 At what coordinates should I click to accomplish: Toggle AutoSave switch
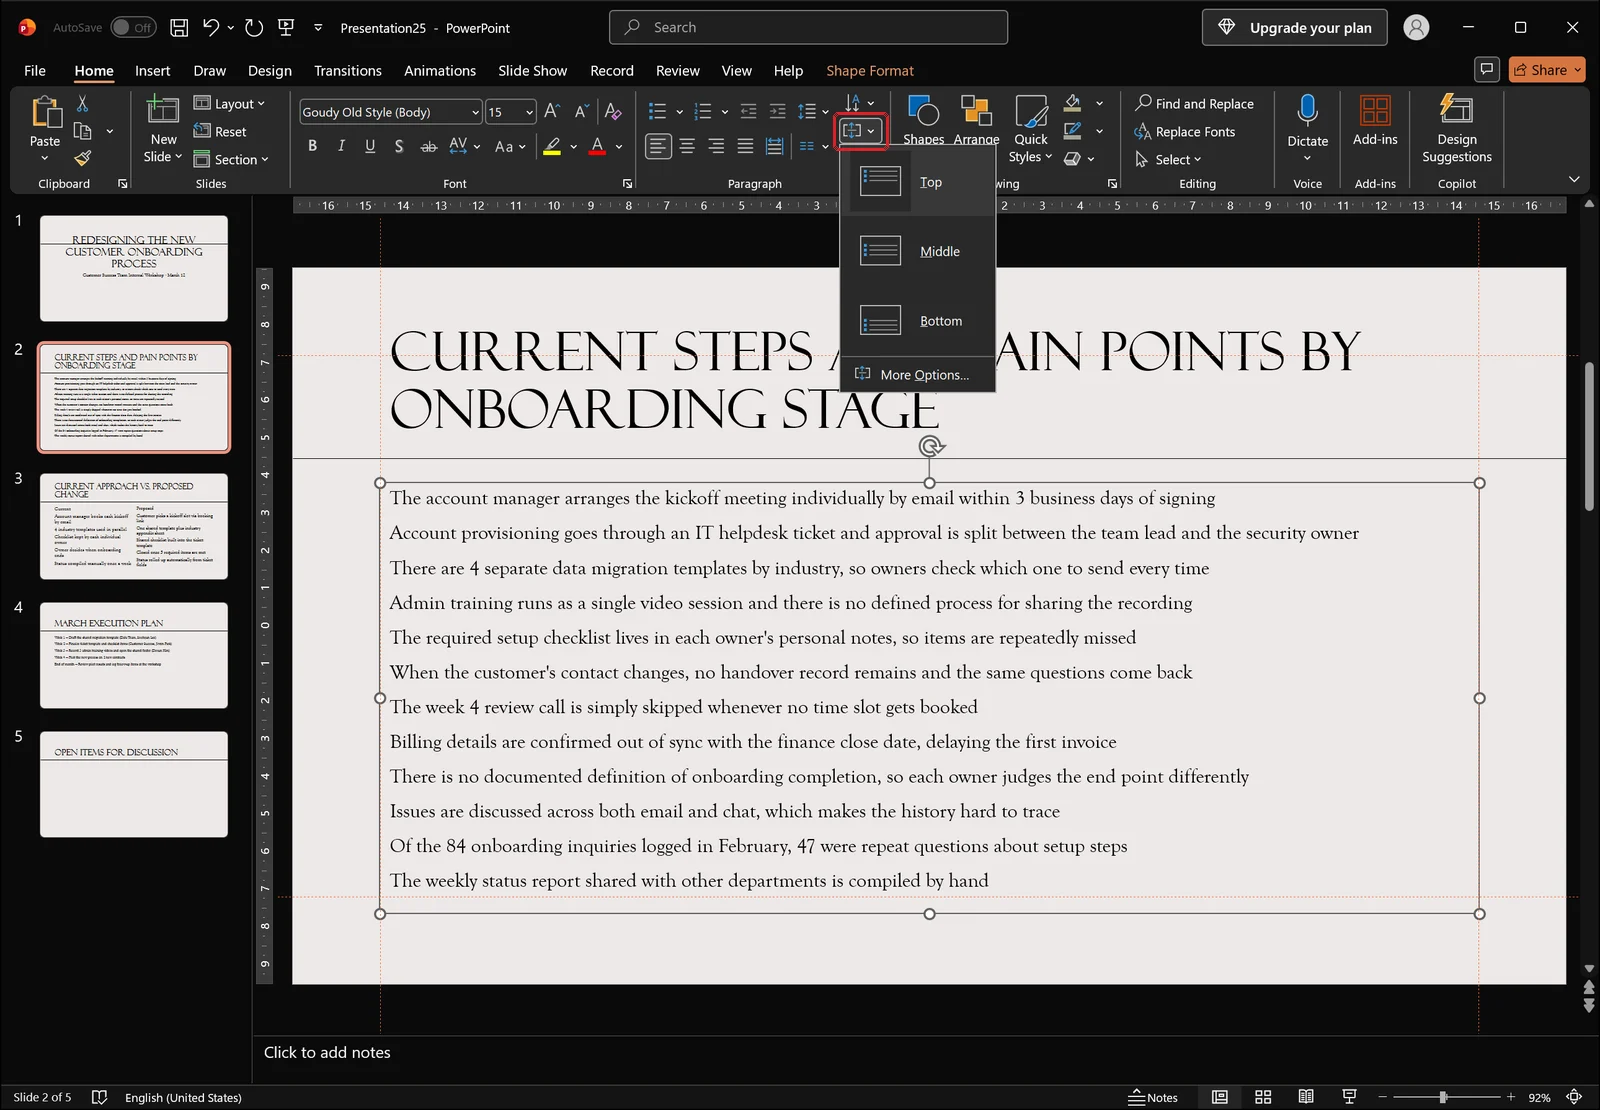pyautogui.click(x=132, y=28)
